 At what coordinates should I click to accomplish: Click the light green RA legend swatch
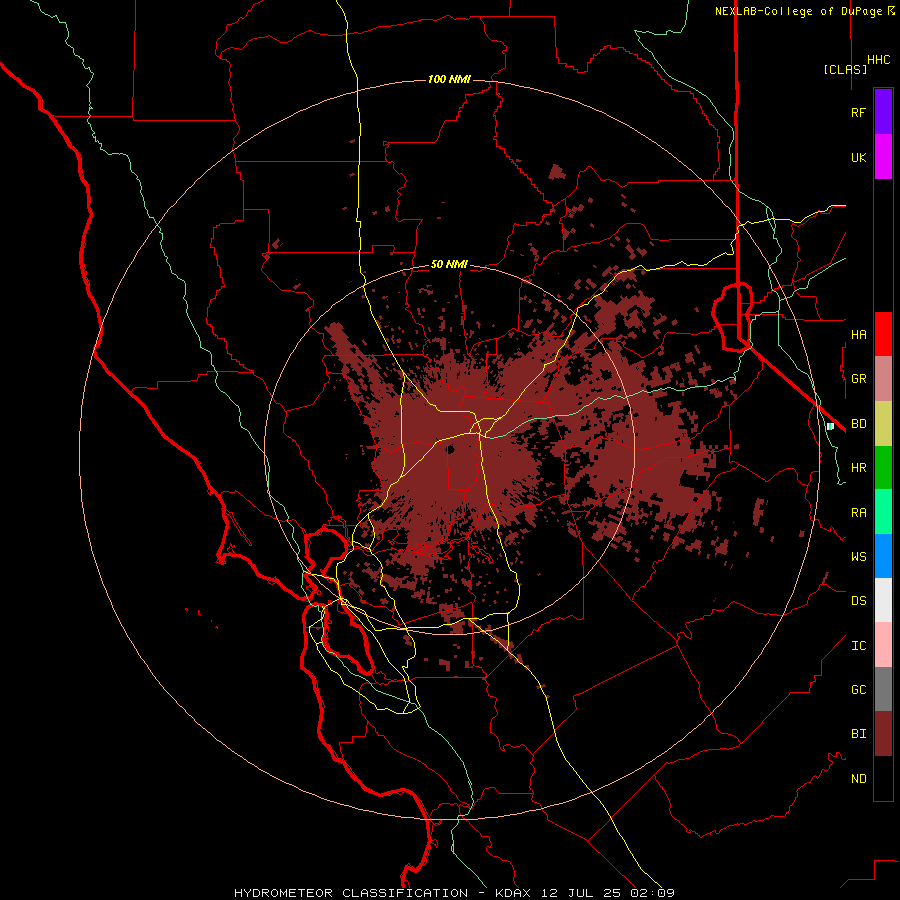[883, 512]
